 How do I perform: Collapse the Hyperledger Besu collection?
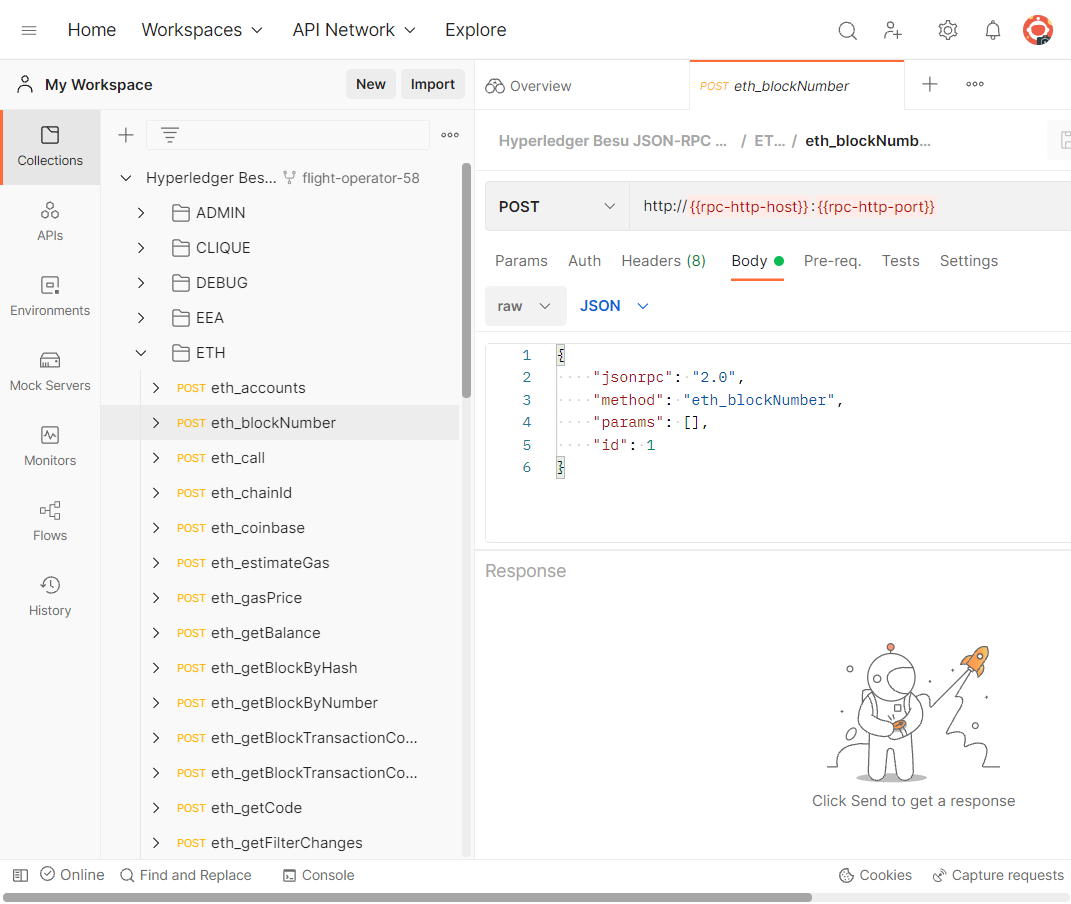click(x=126, y=178)
